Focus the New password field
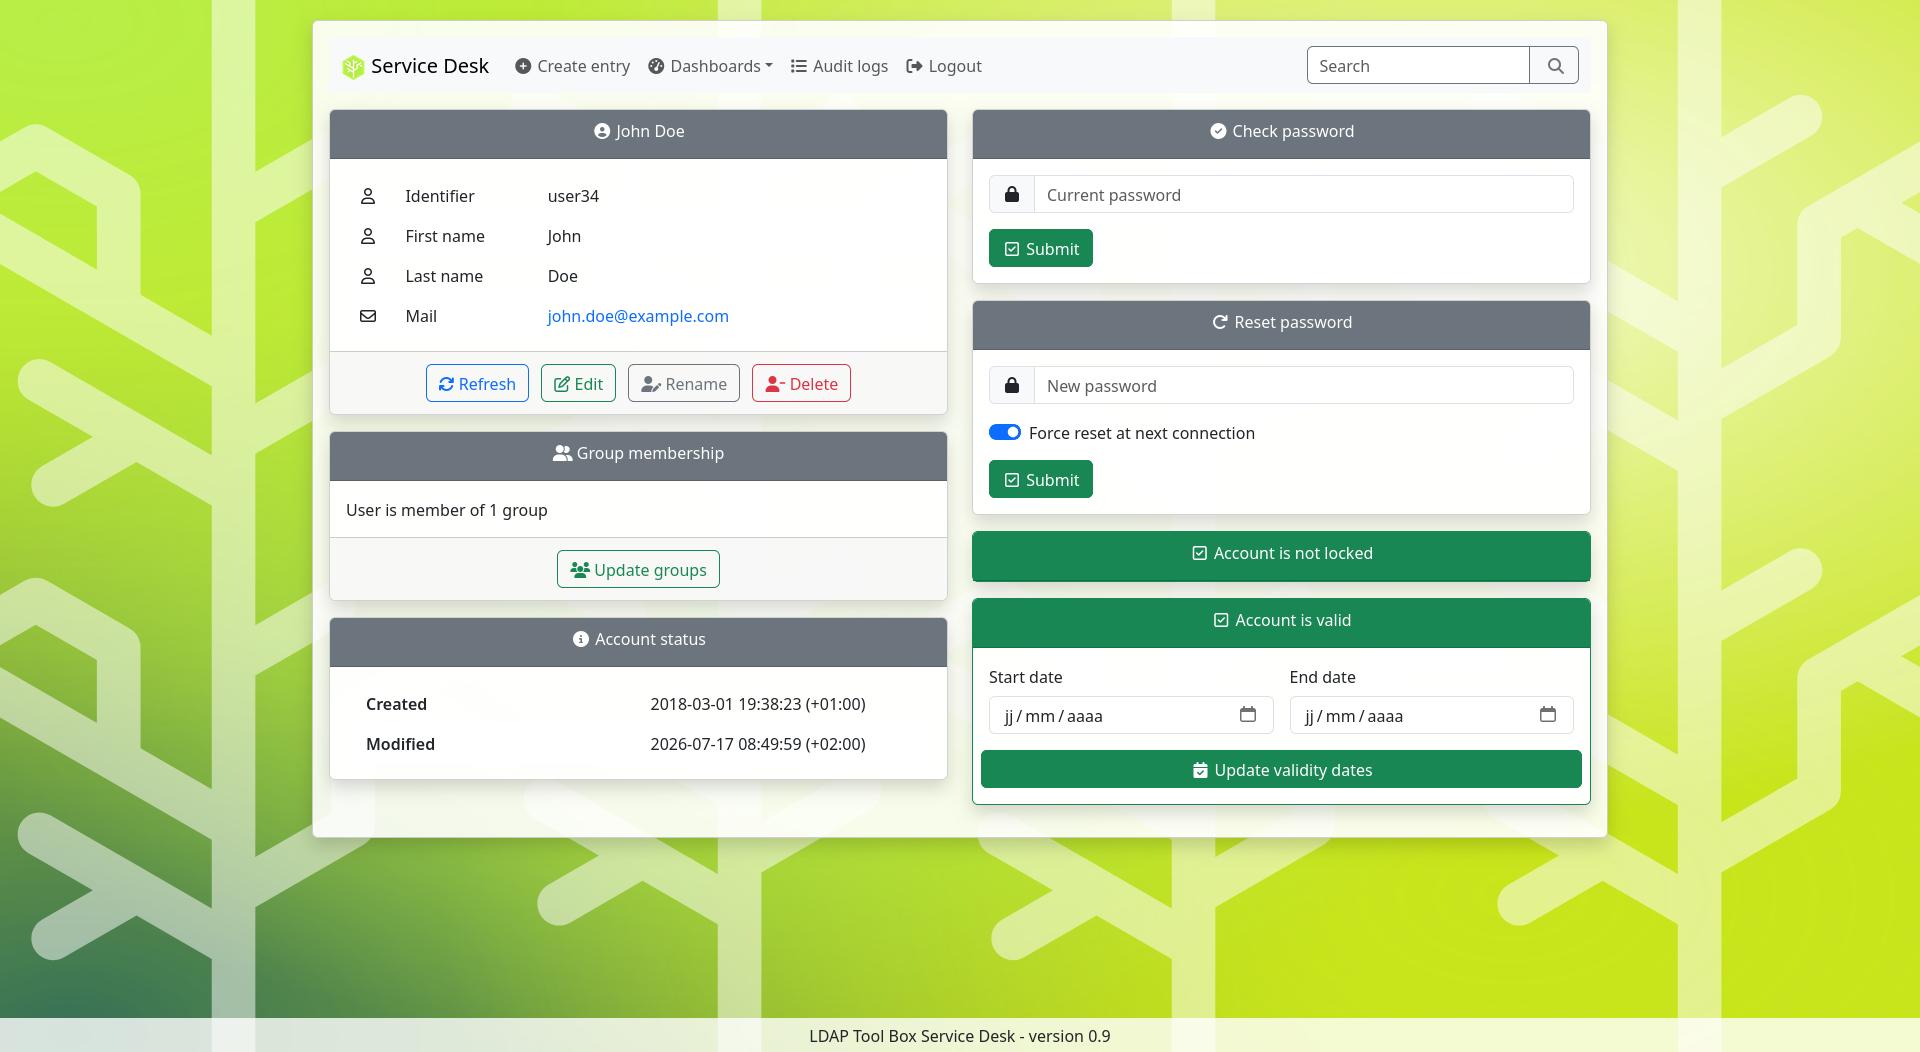 click(1303, 385)
